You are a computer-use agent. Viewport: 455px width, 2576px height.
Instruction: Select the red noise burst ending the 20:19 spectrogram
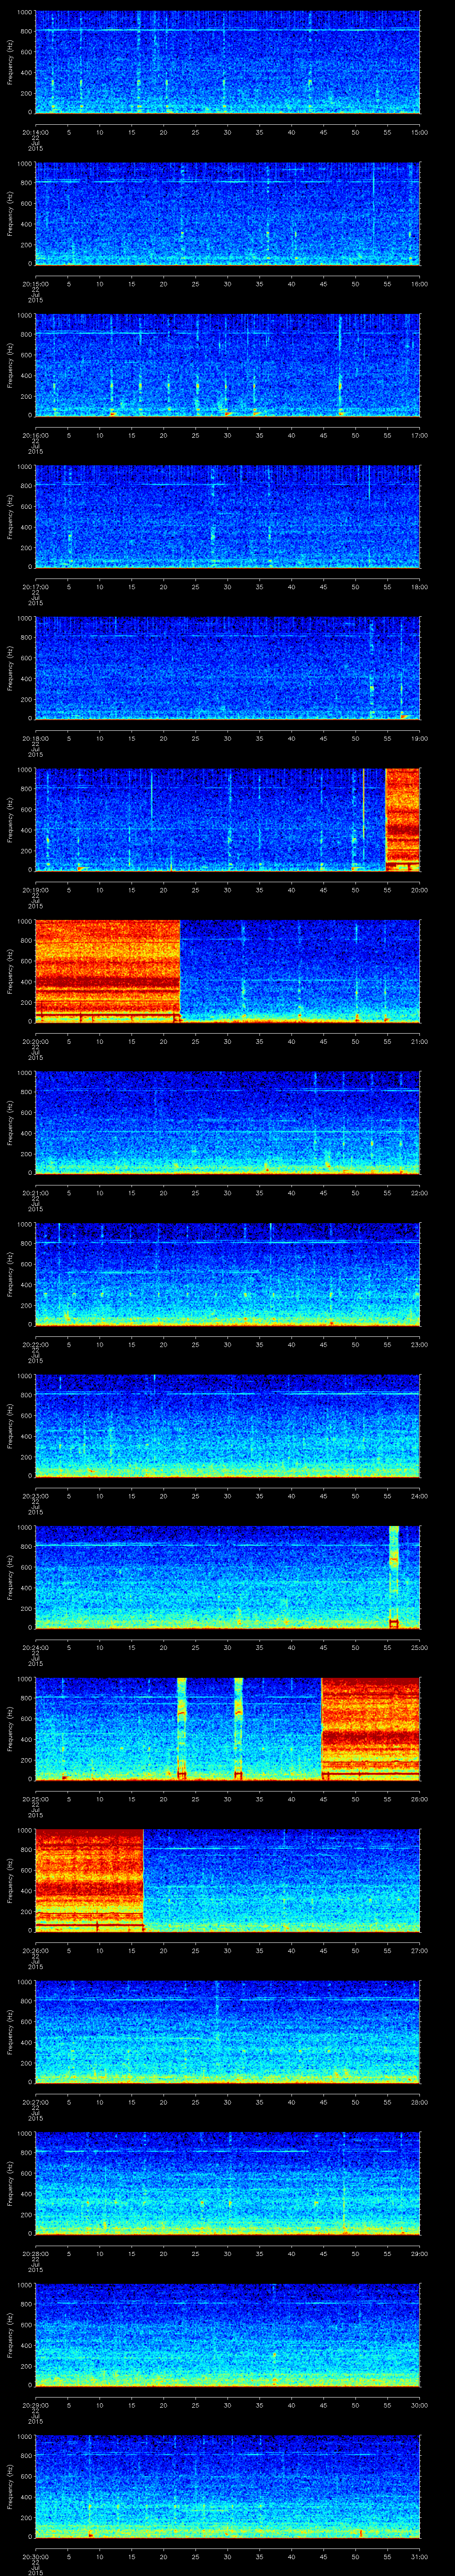[x=403, y=819]
